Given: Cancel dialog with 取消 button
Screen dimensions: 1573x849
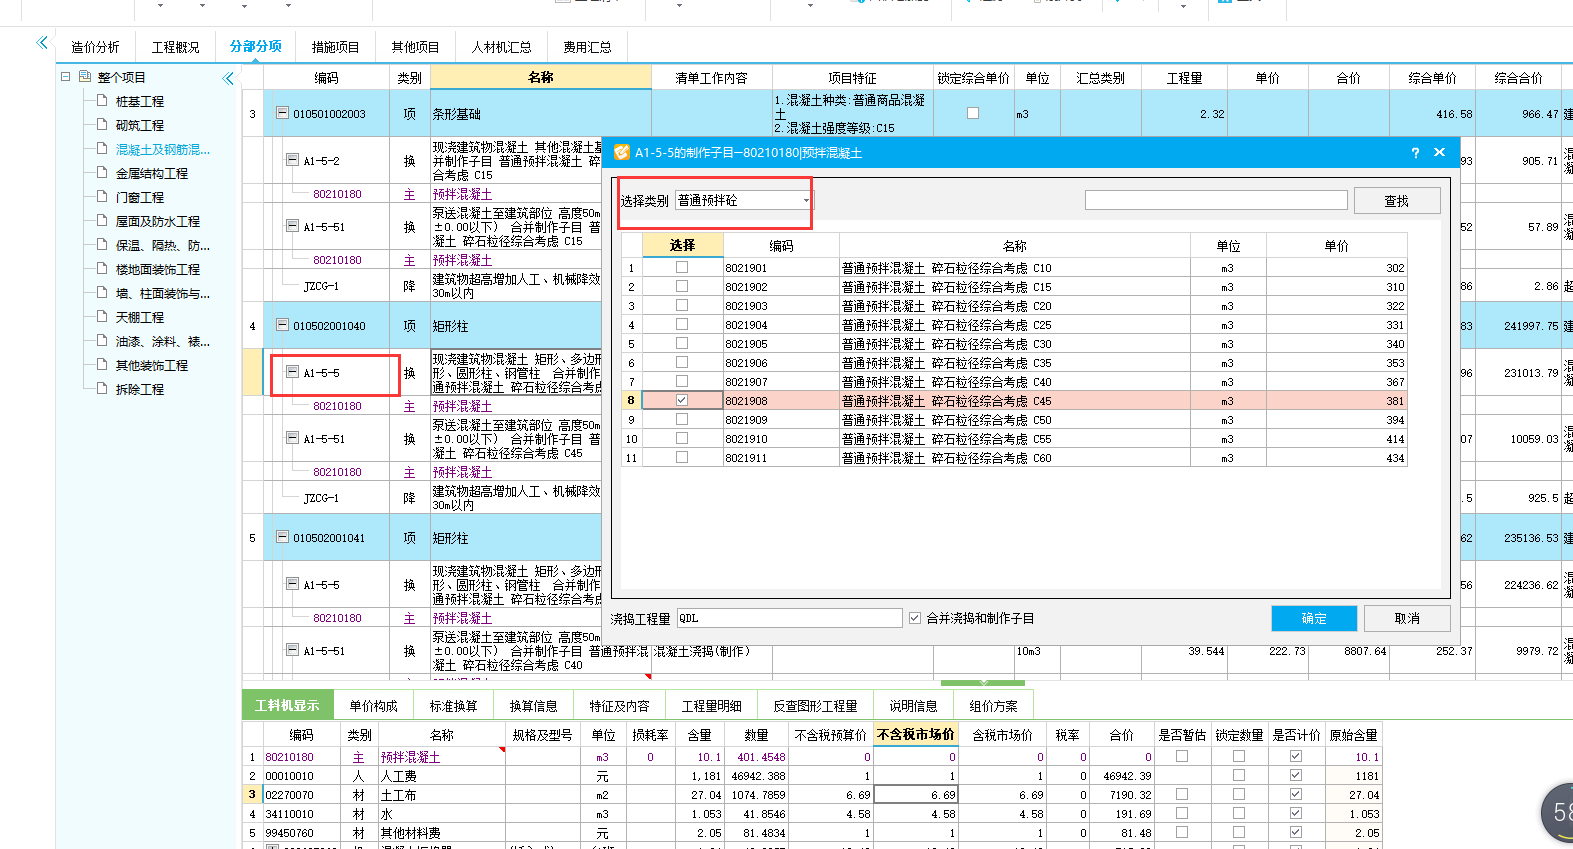Looking at the screenshot, I should click(x=1407, y=618).
